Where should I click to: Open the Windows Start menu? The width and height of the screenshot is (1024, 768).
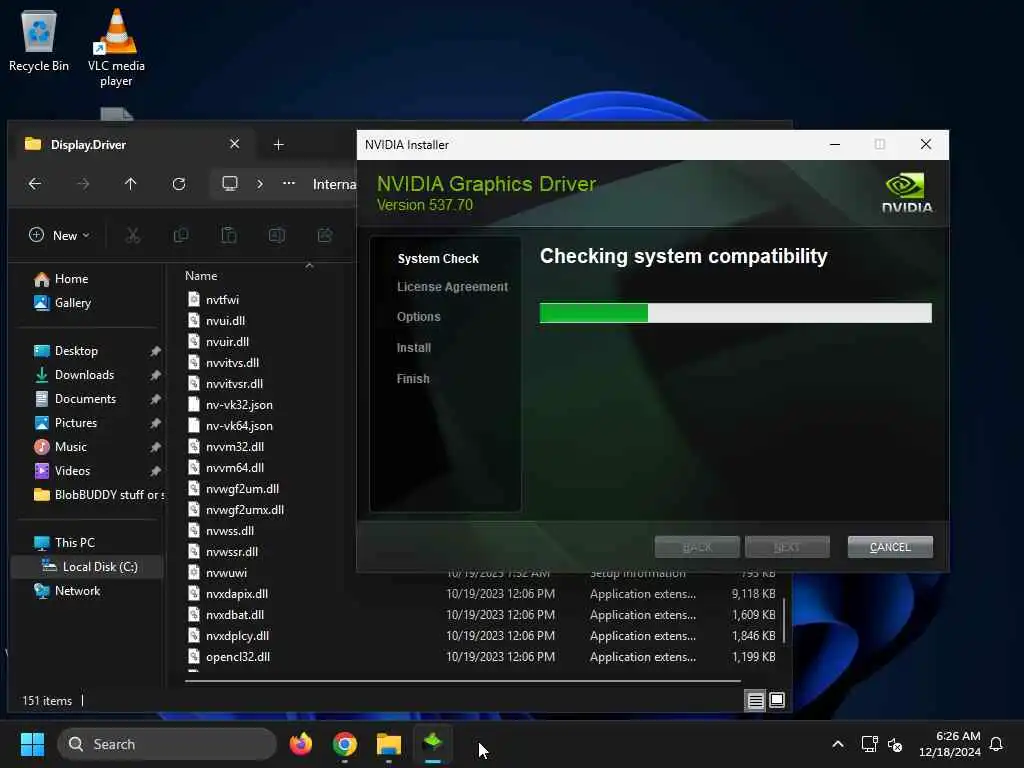pos(32,744)
